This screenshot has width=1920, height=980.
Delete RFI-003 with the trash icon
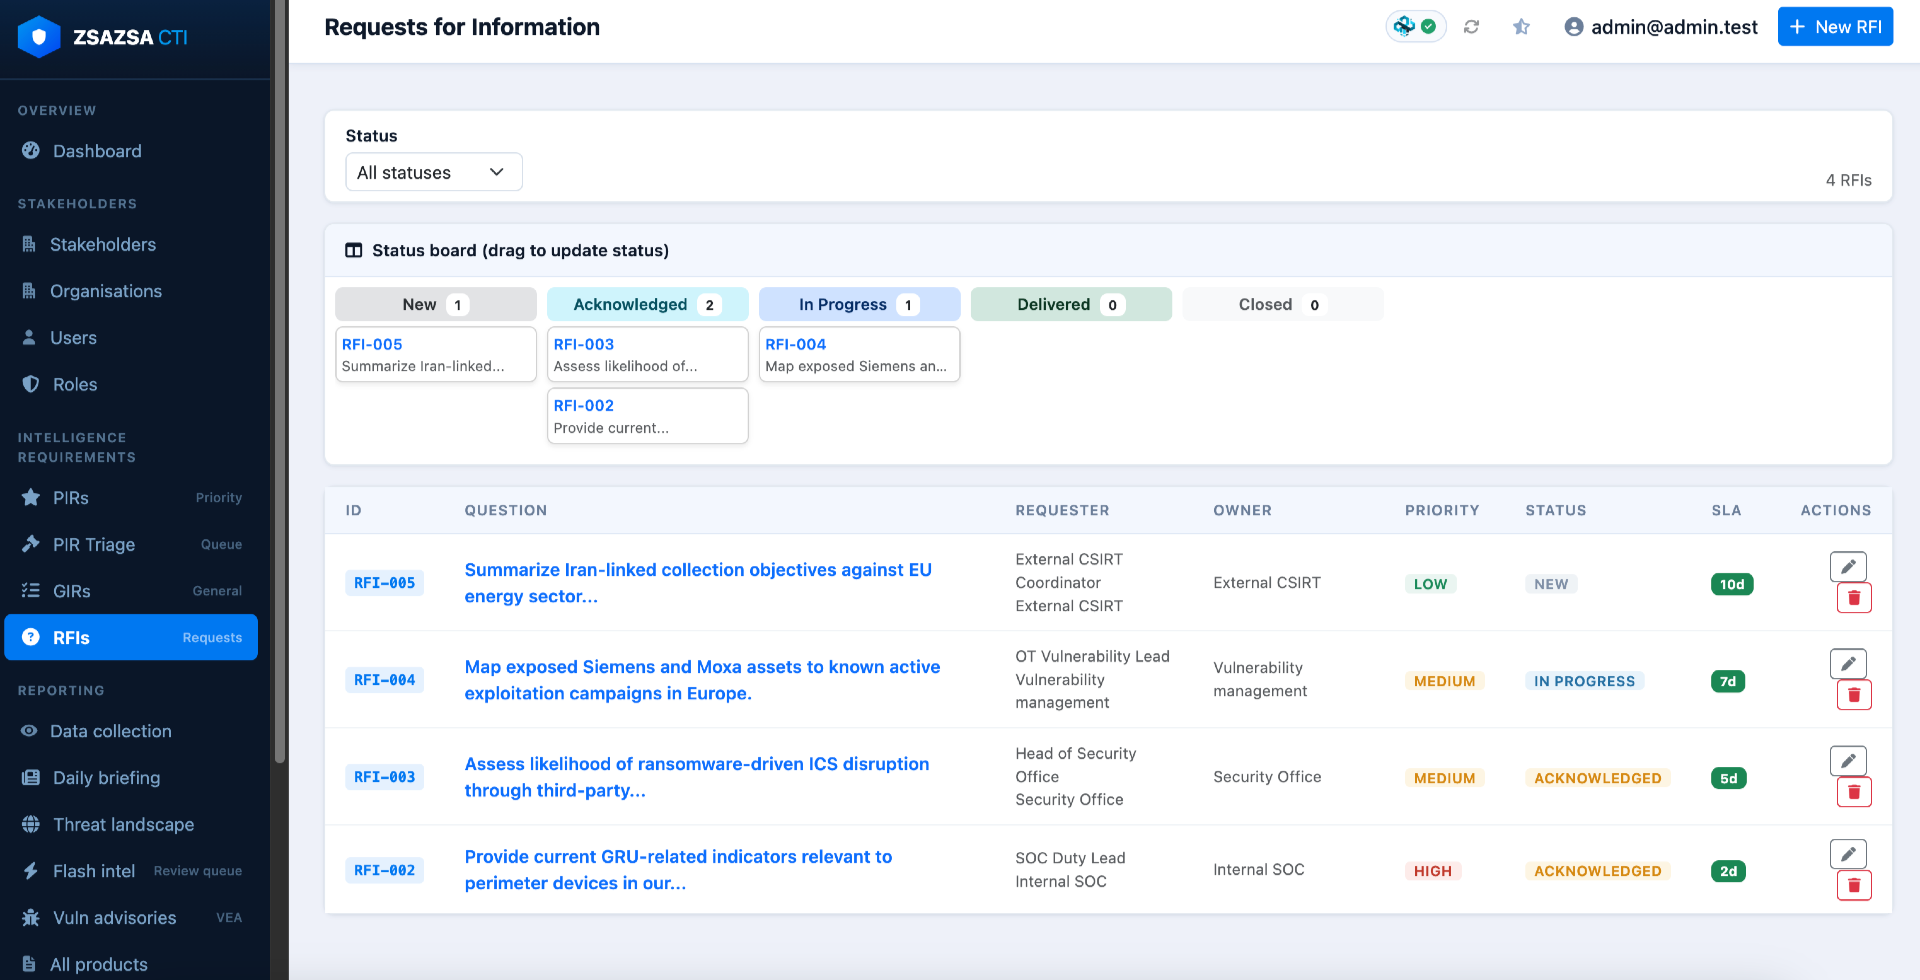coord(1854,792)
